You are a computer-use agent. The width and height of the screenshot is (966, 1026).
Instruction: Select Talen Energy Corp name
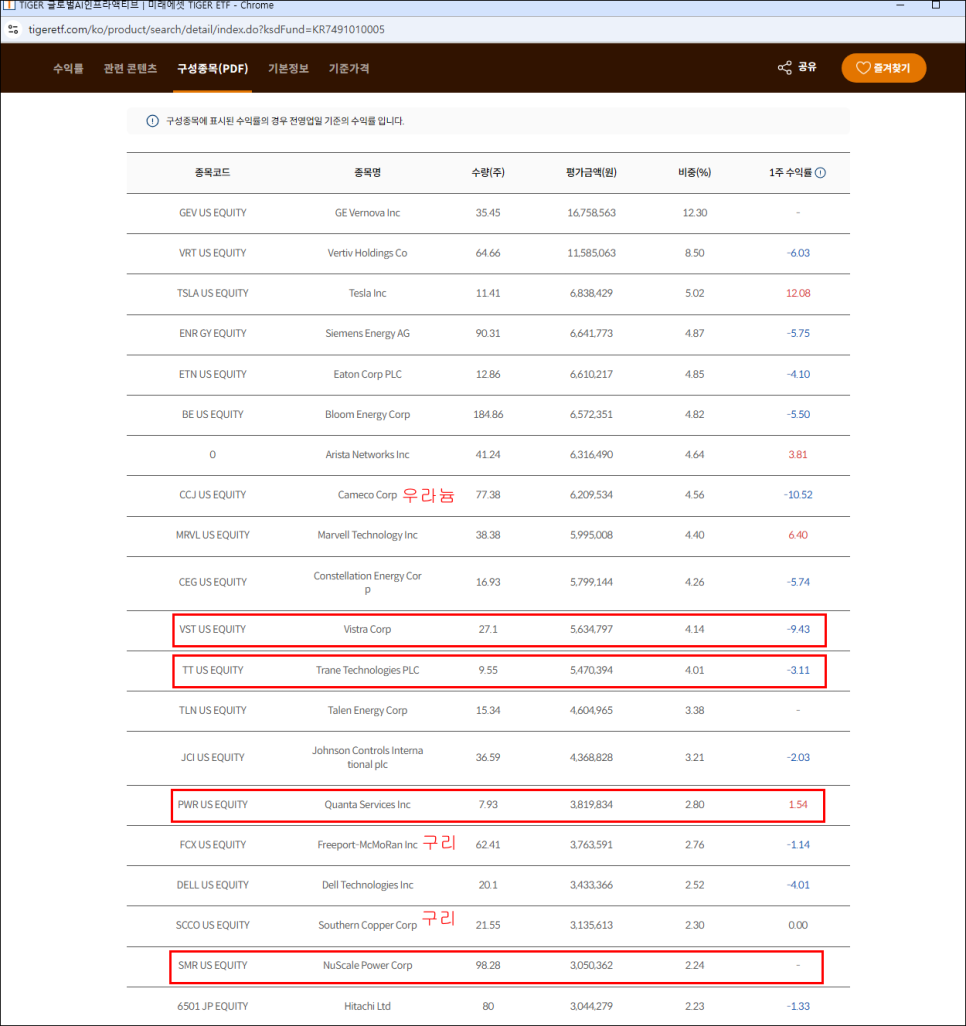367,711
